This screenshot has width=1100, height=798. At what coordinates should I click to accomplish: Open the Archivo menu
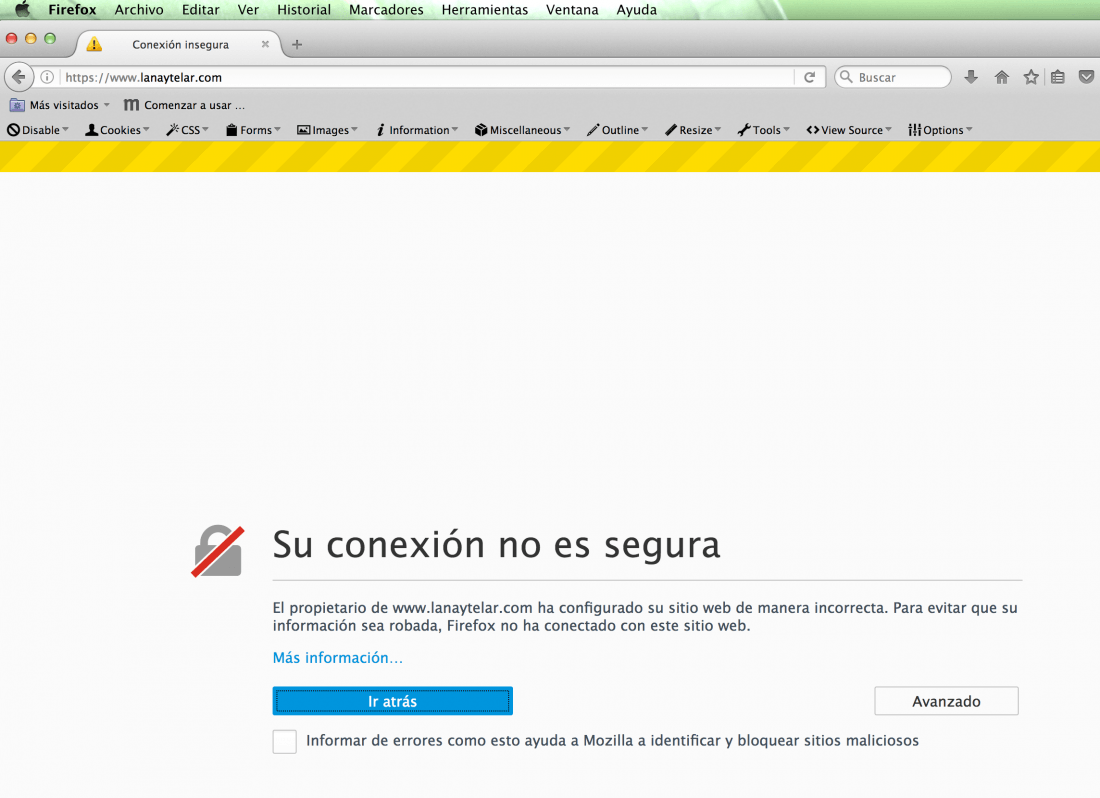(139, 10)
